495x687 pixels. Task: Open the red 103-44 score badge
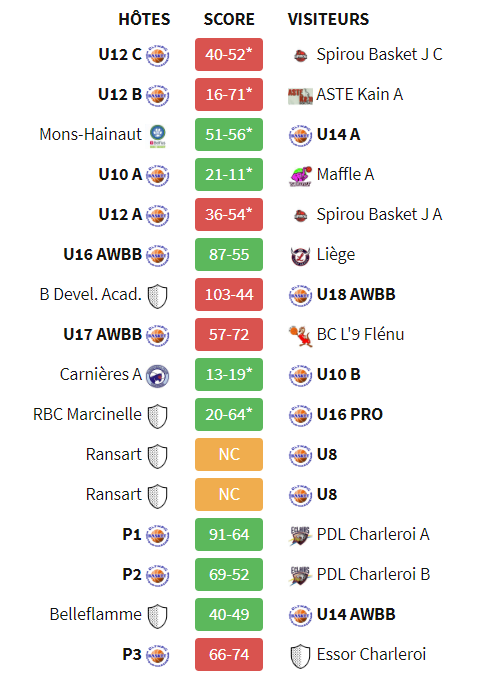tap(229, 294)
